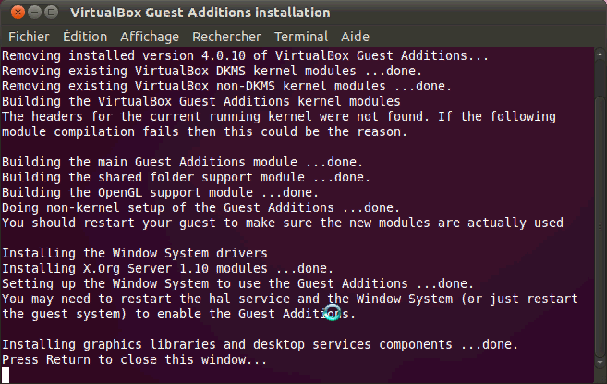
Task: Maximize the terminal window
Action: [51, 12]
